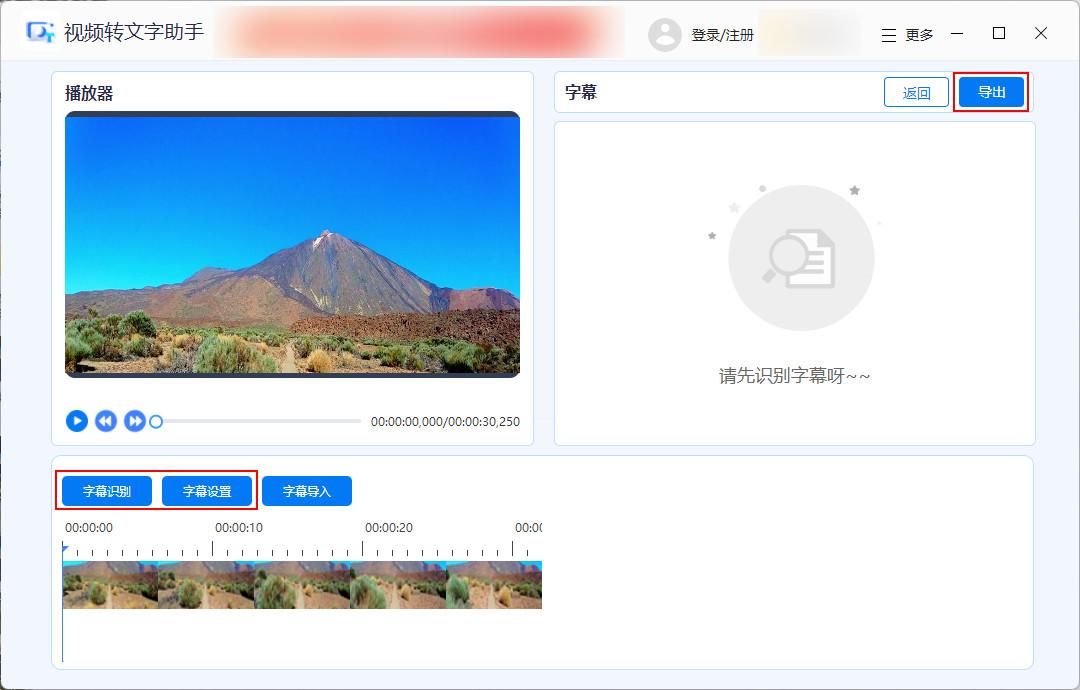This screenshot has width=1080, height=690.
Task: Import subtitles using 字幕导入
Action: pyautogui.click(x=307, y=490)
